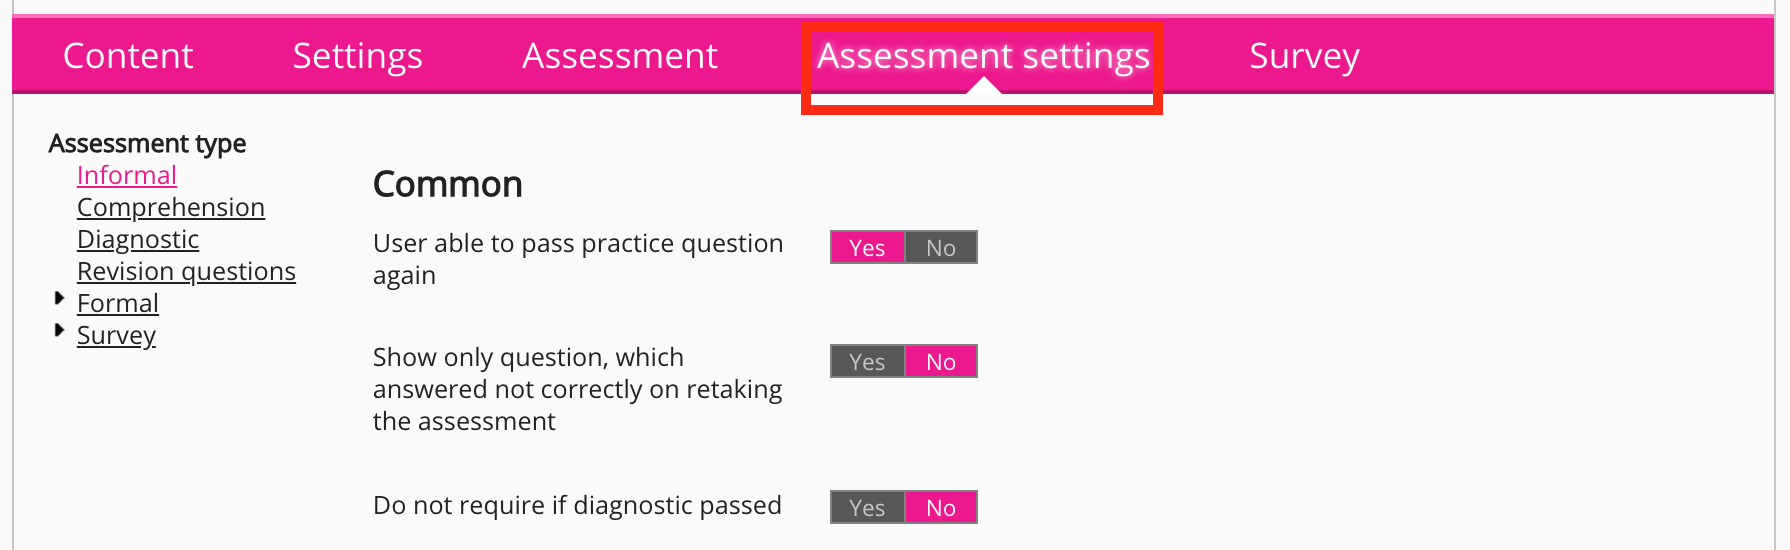This screenshot has width=1790, height=550.
Task: Set pass practice question again to No
Action: 941,247
